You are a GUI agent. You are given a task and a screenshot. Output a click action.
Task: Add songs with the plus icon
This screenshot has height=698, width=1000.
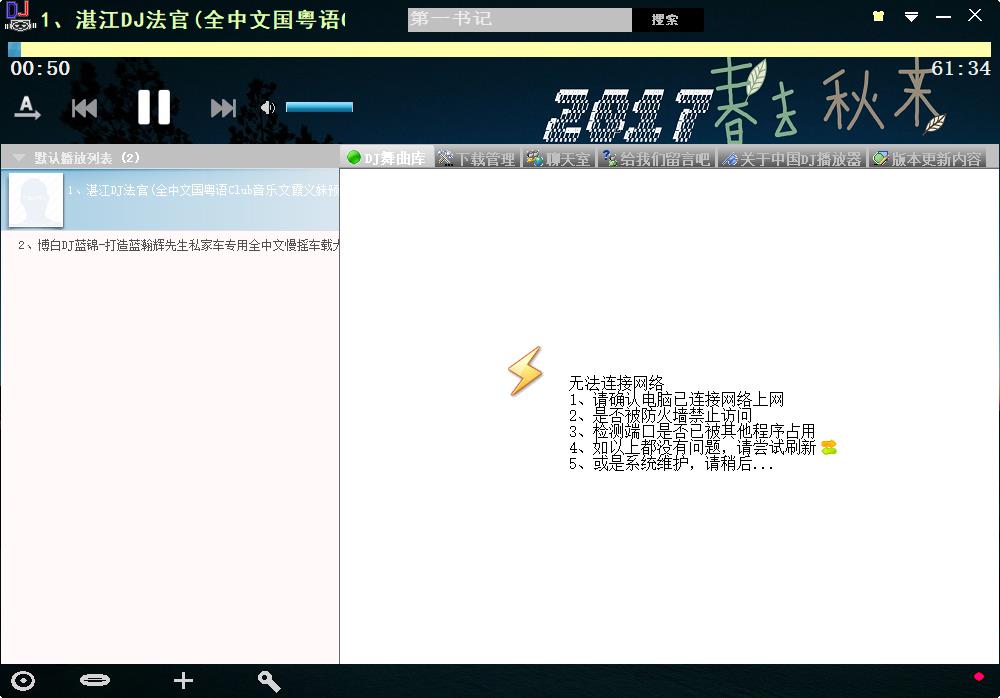[183, 681]
